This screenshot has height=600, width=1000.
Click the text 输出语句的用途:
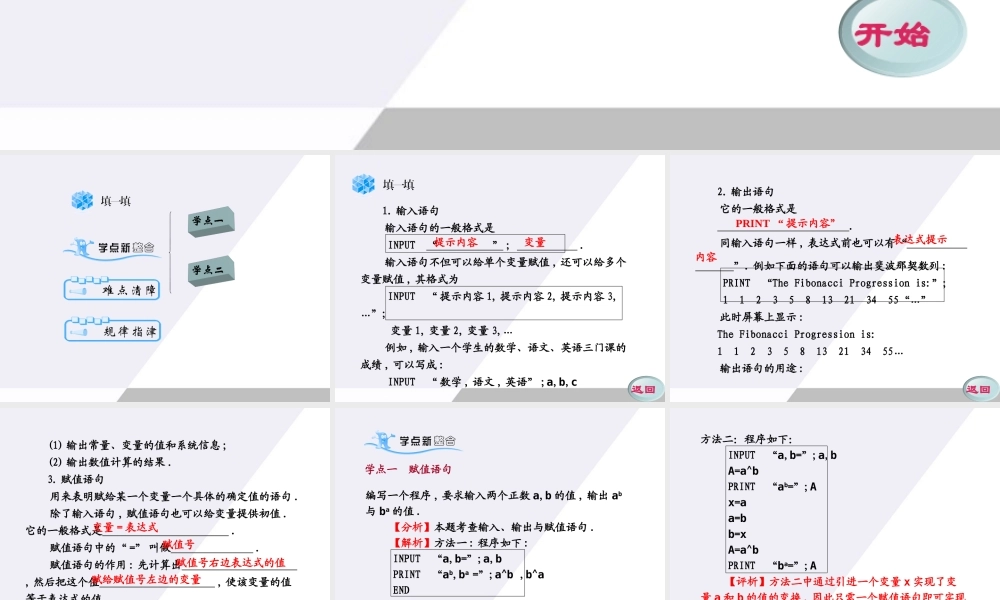tap(761, 368)
